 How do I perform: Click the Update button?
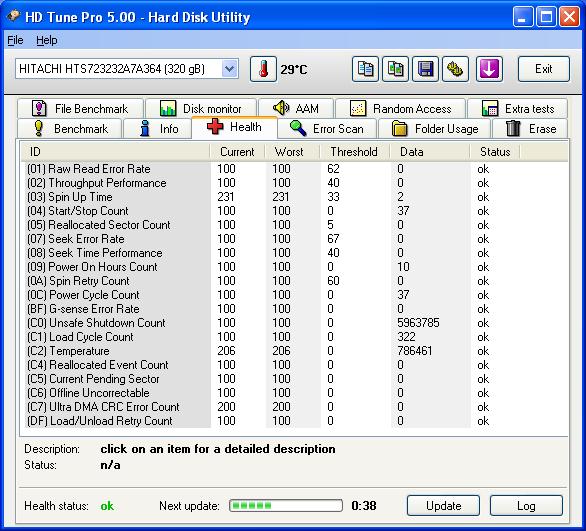click(x=443, y=506)
